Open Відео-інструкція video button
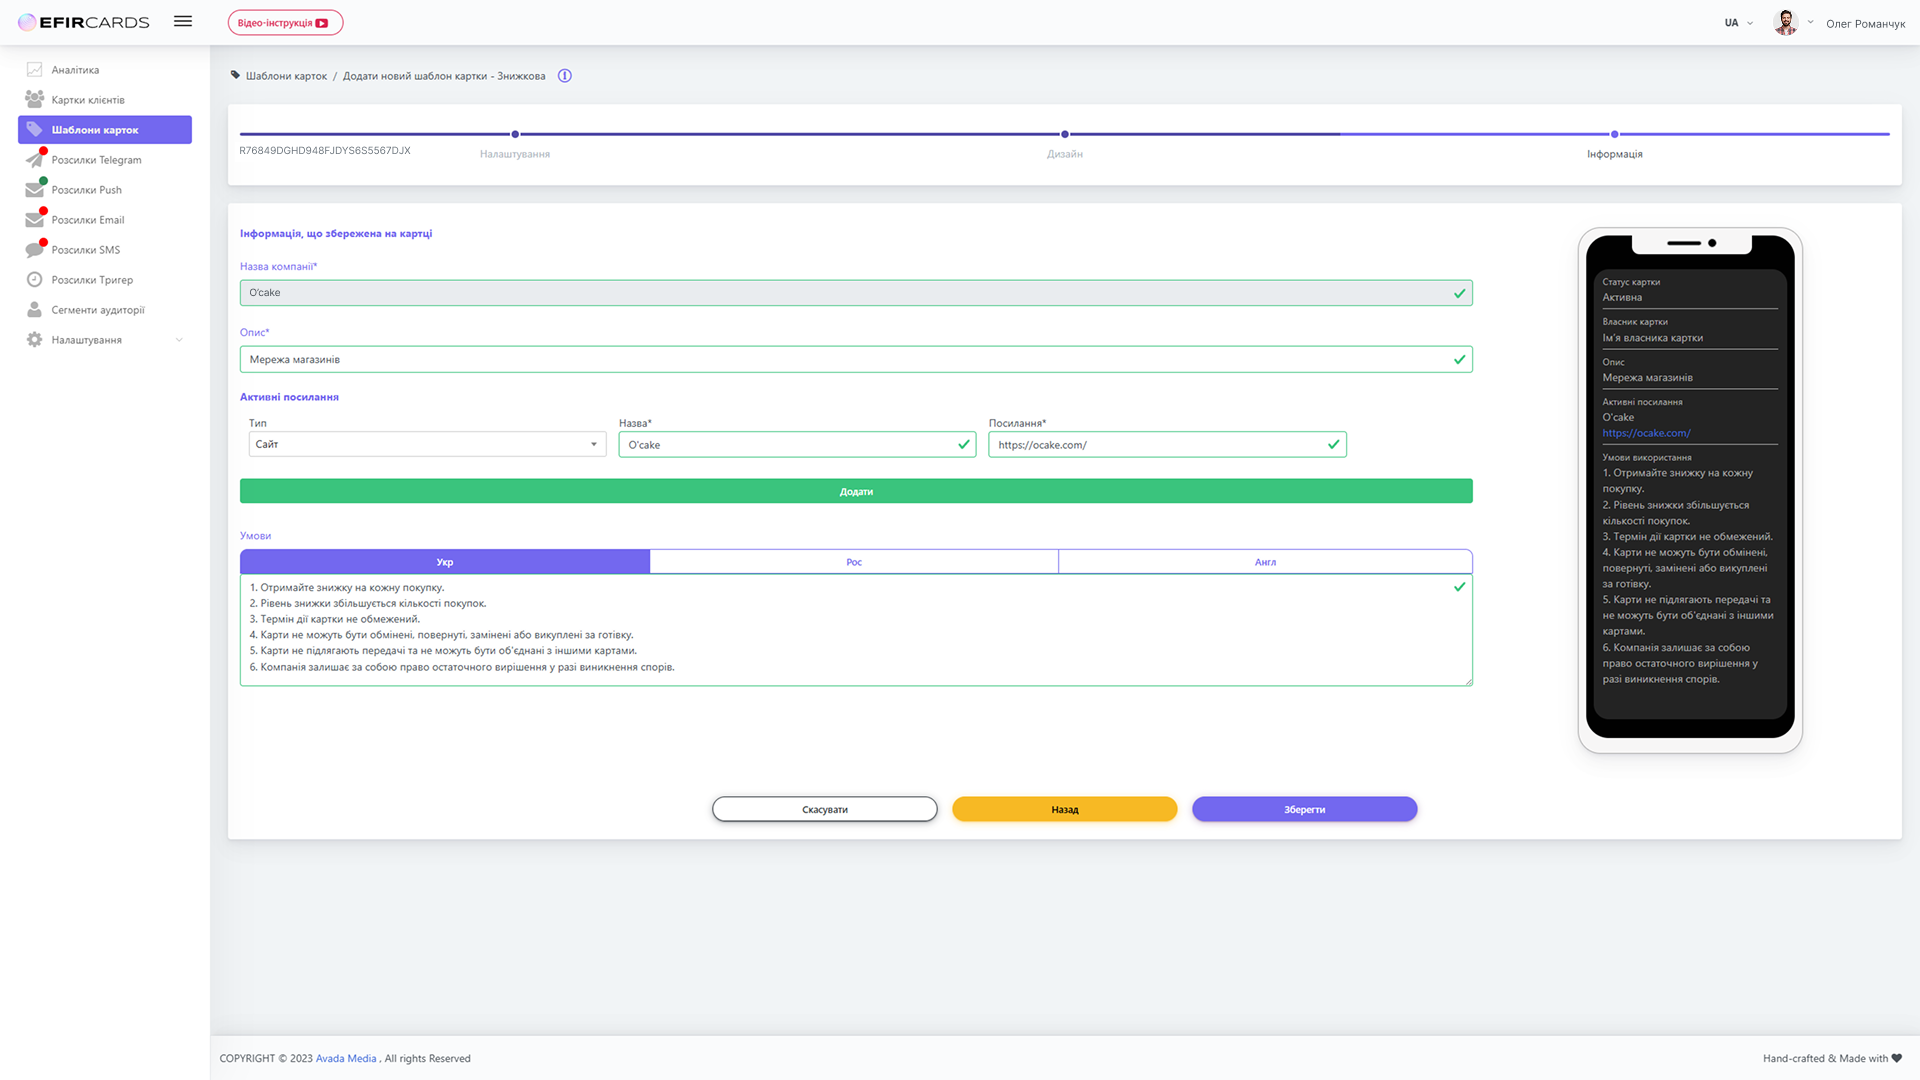The image size is (1920, 1080). 285,22
